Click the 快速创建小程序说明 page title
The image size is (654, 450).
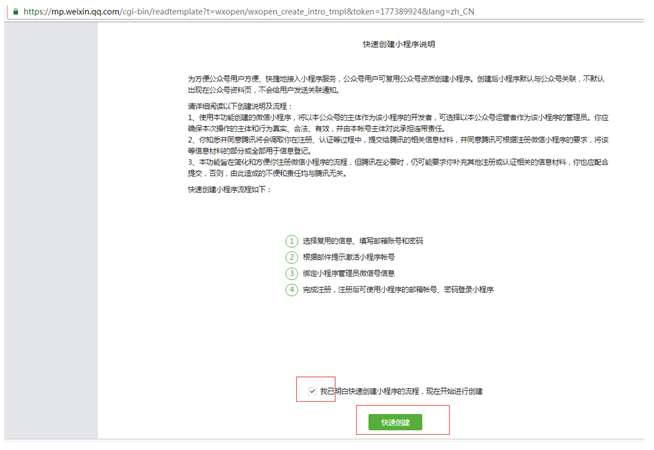(397, 45)
